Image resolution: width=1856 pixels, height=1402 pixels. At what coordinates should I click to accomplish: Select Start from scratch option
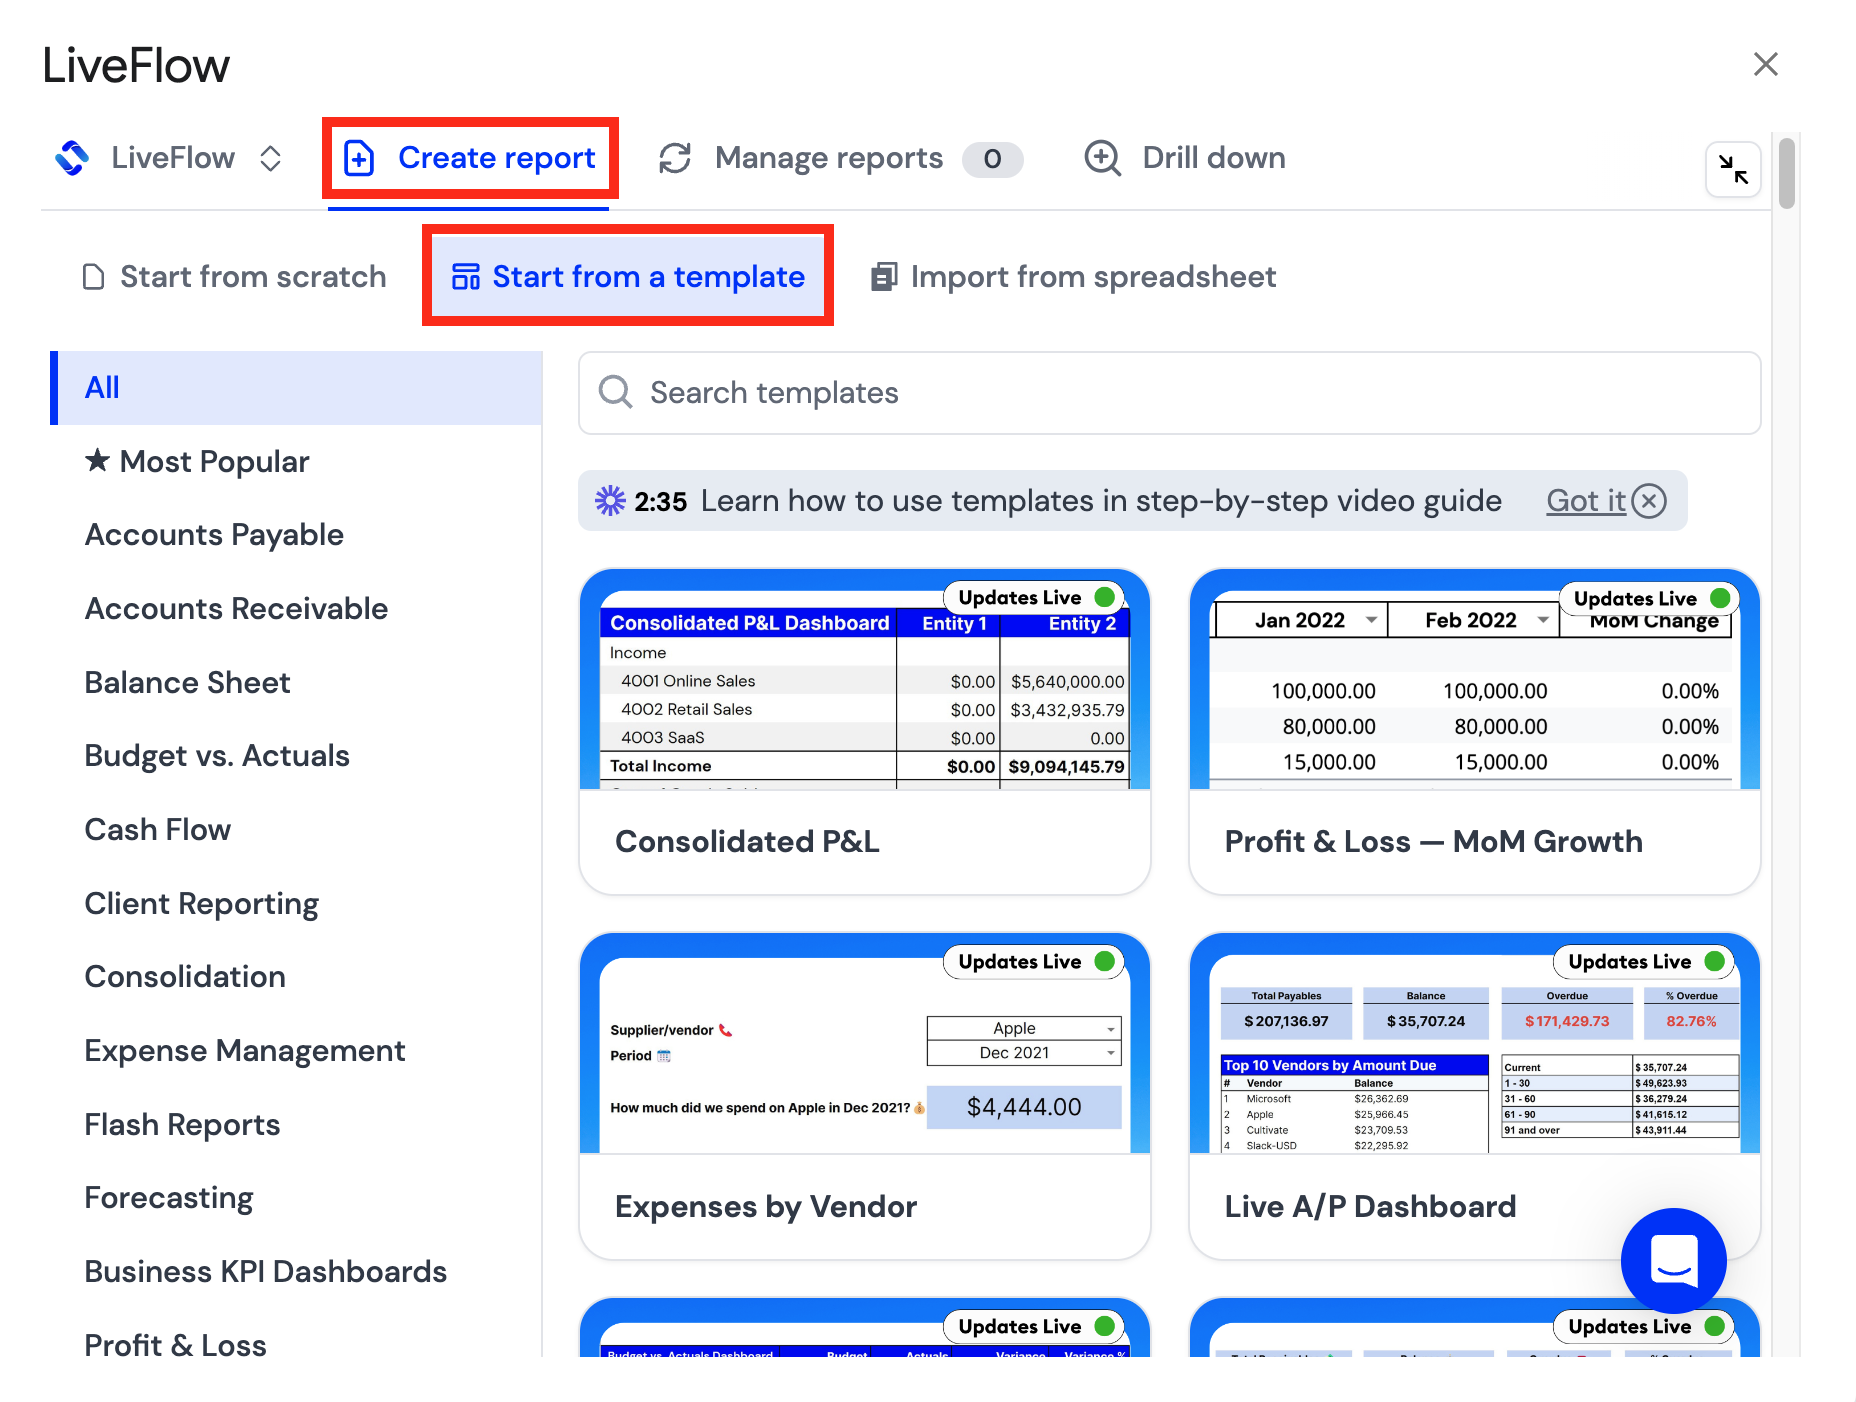pos(234,277)
